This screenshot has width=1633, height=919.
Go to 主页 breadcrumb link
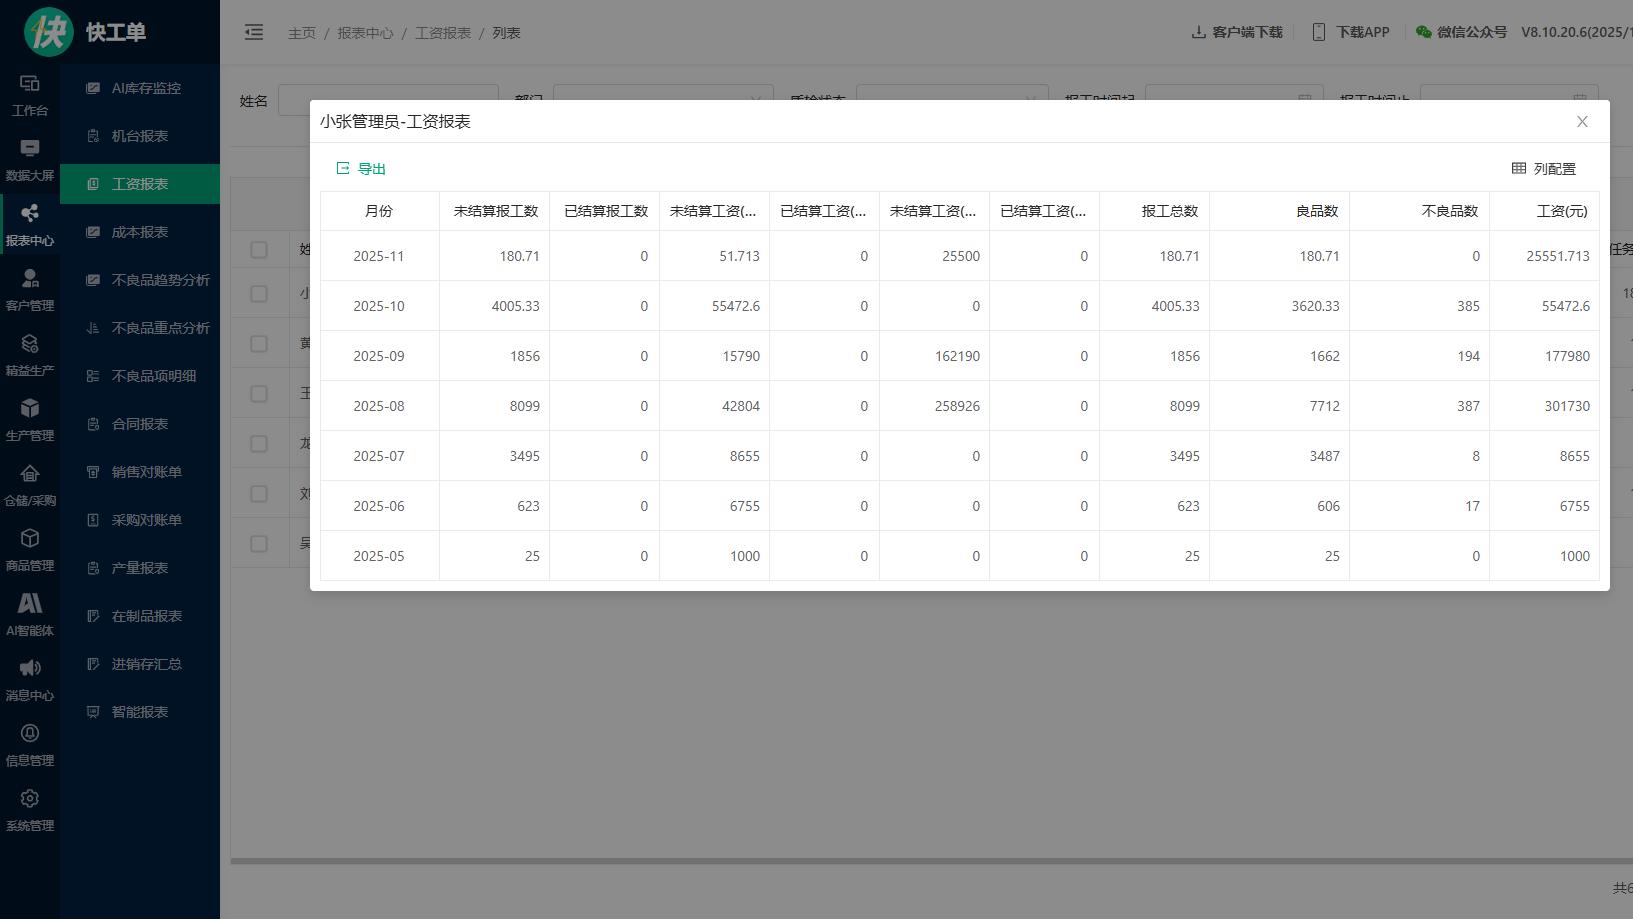click(302, 33)
